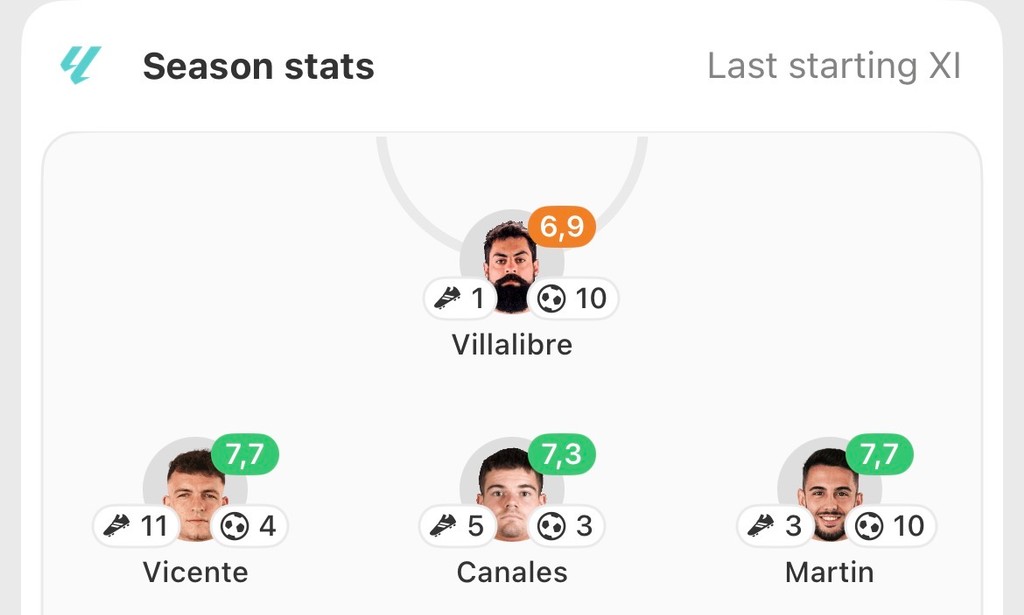Click Villalibre's goals football icon
This screenshot has width=1024, height=615.
pos(552,298)
